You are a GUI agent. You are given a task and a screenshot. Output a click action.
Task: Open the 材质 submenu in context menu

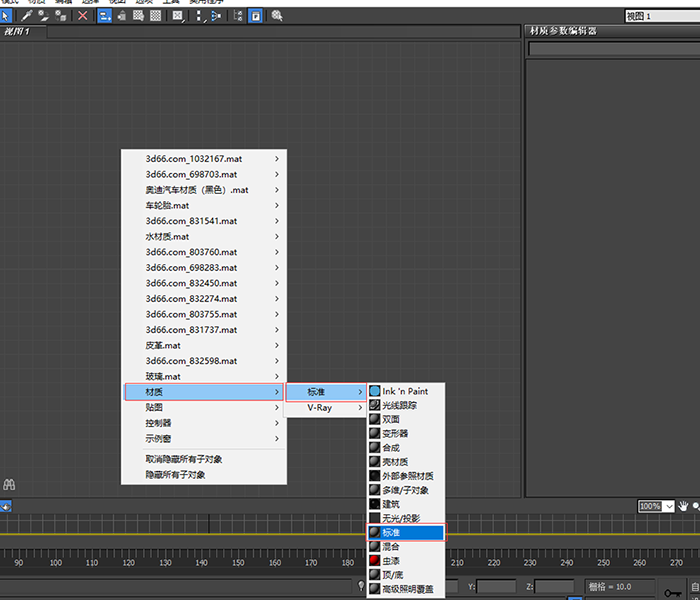[204, 392]
